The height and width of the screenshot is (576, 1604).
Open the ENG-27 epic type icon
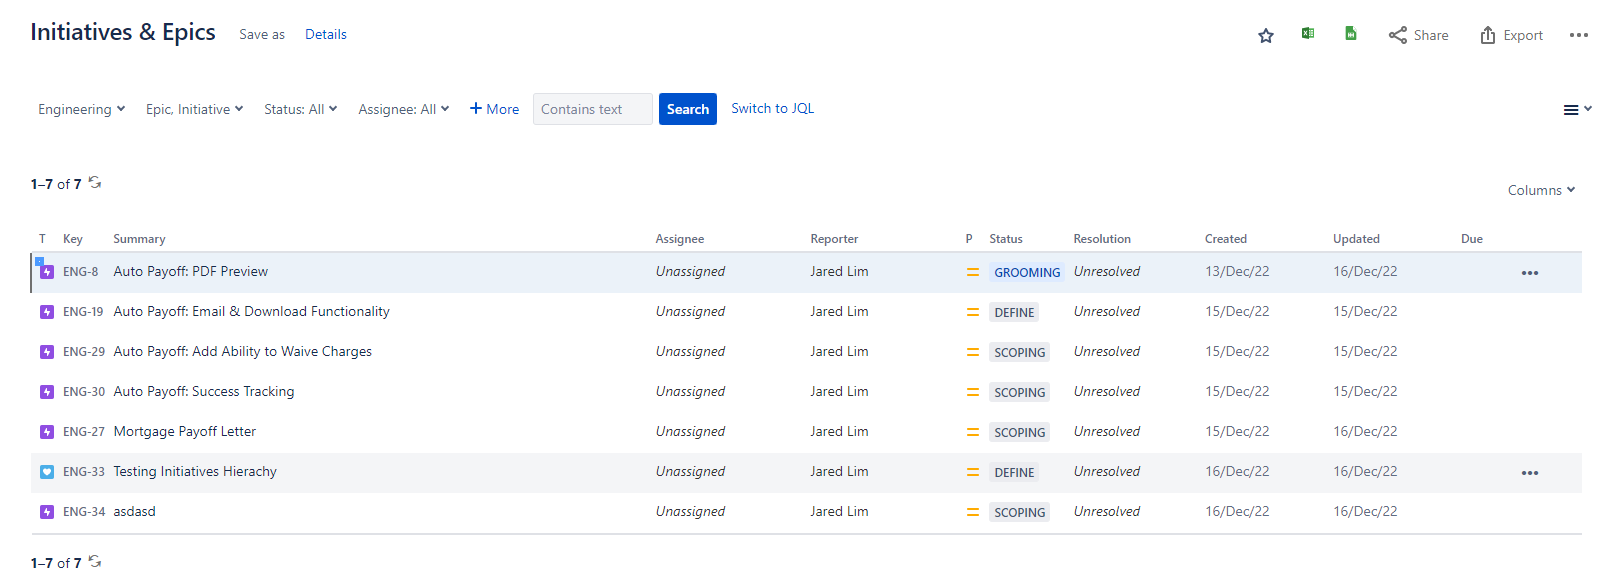click(47, 432)
